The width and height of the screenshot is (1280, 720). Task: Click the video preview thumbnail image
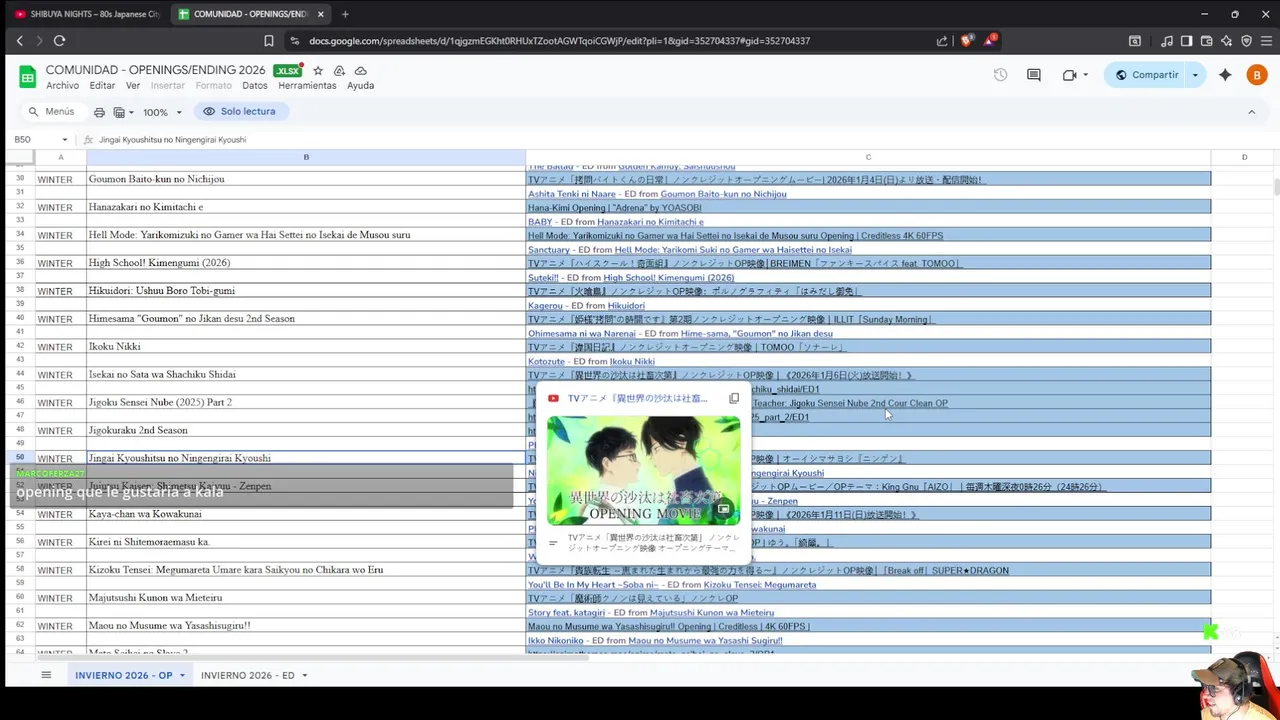click(x=644, y=470)
